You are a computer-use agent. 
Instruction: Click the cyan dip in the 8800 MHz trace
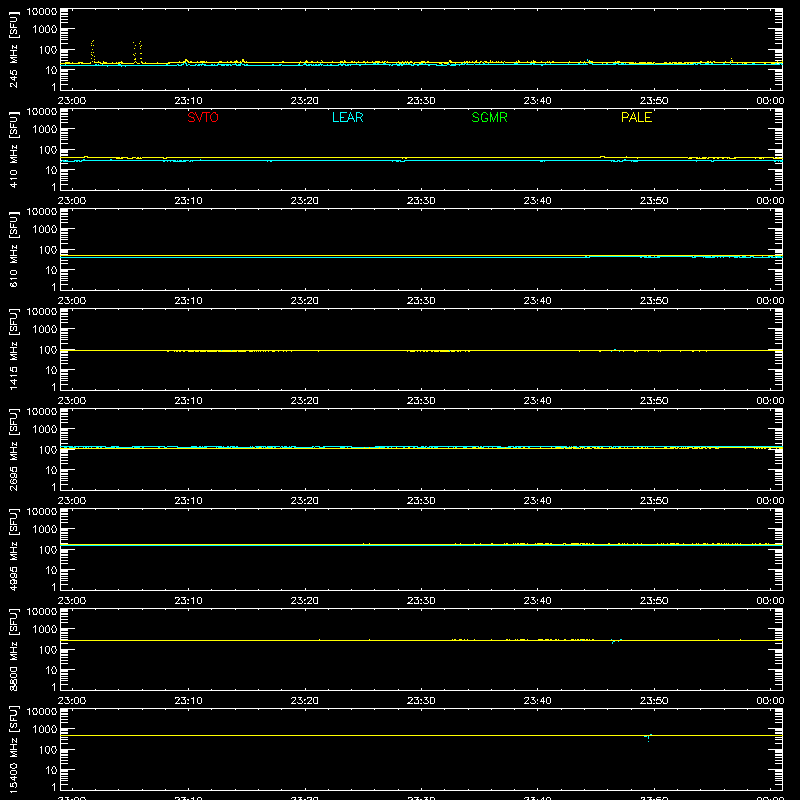[616, 641]
